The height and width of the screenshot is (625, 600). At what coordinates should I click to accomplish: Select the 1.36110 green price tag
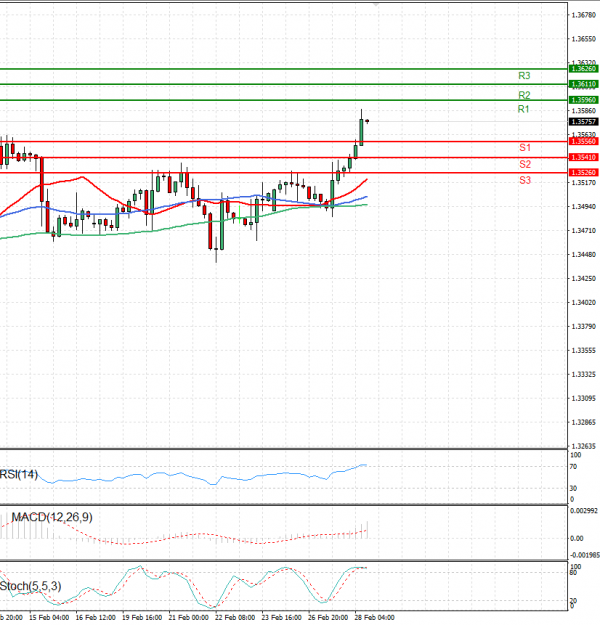pyautogui.click(x=583, y=84)
